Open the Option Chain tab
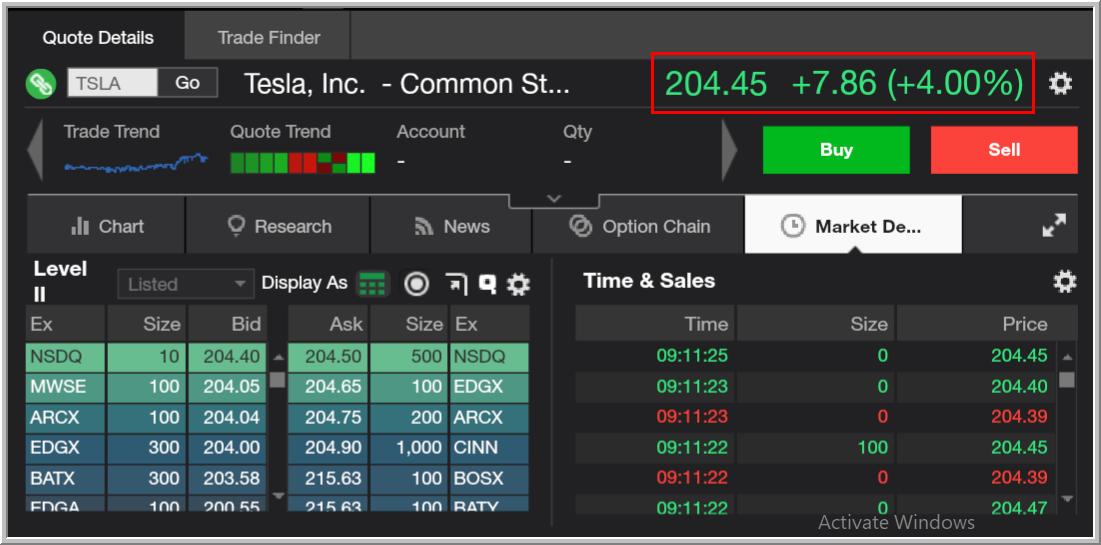Screen dimensions: 1101x545 click(638, 225)
